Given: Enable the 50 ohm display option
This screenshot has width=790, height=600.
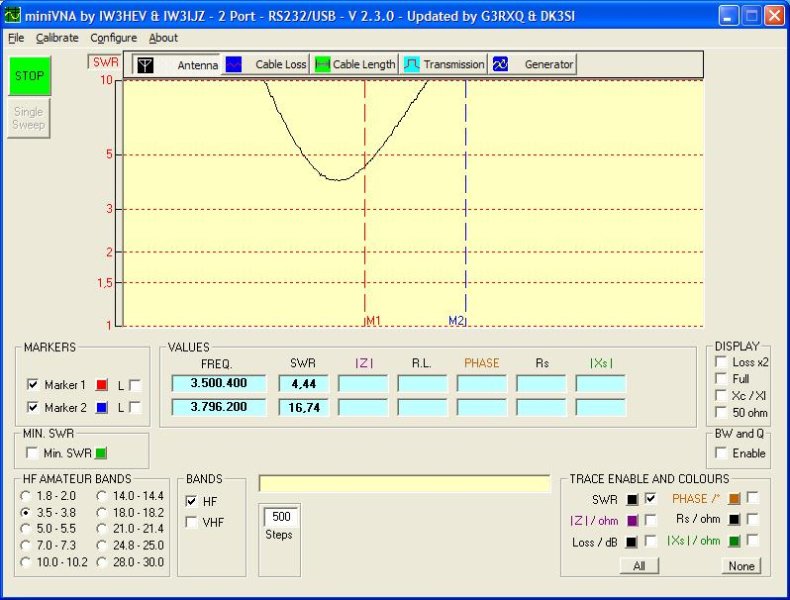Looking at the screenshot, I should point(721,412).
